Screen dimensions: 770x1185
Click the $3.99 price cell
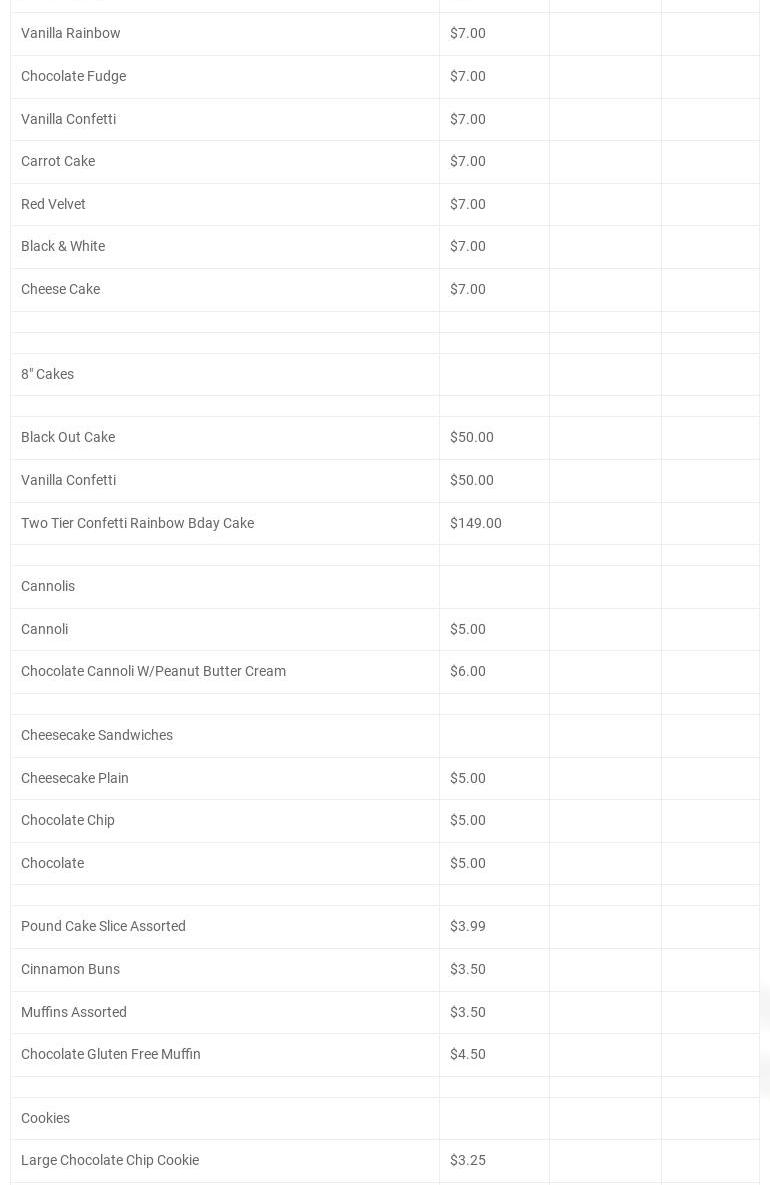[x=468, y=926]
